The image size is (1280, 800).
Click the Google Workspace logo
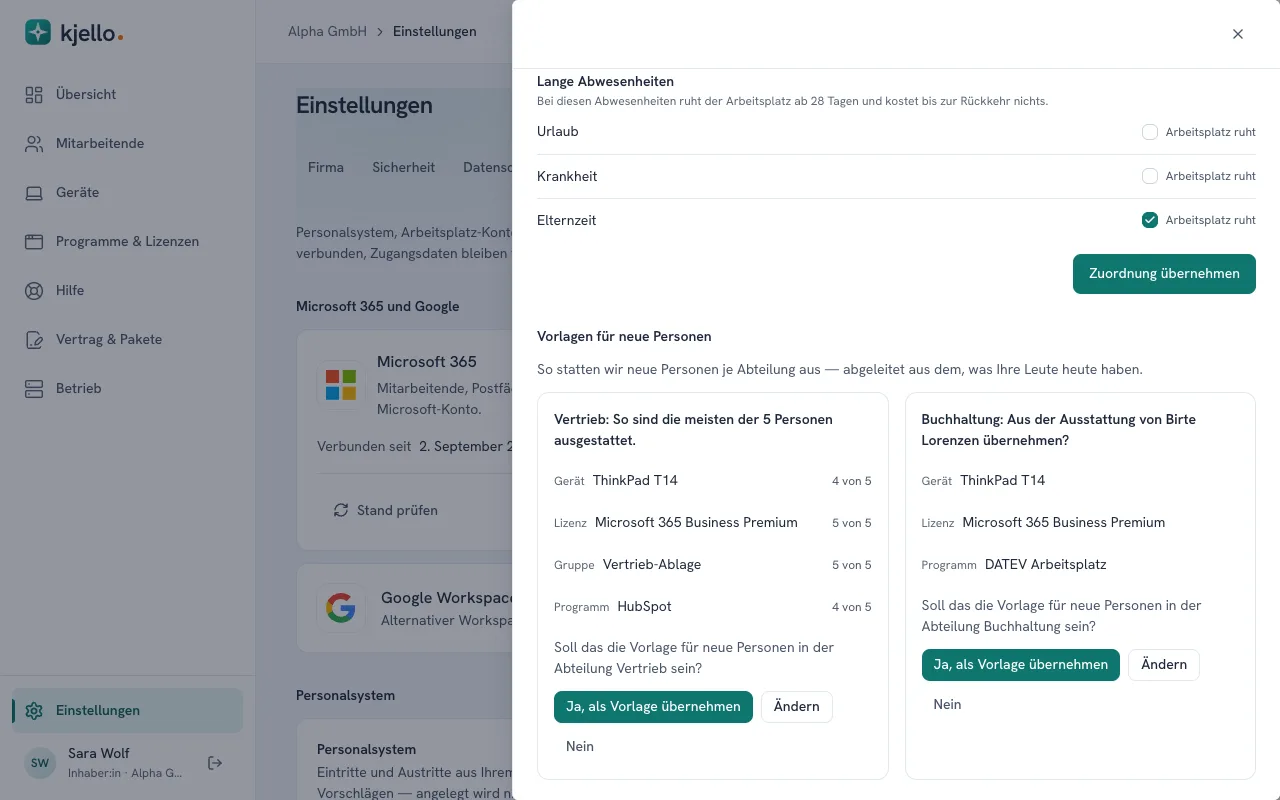[x=341, y=607]
